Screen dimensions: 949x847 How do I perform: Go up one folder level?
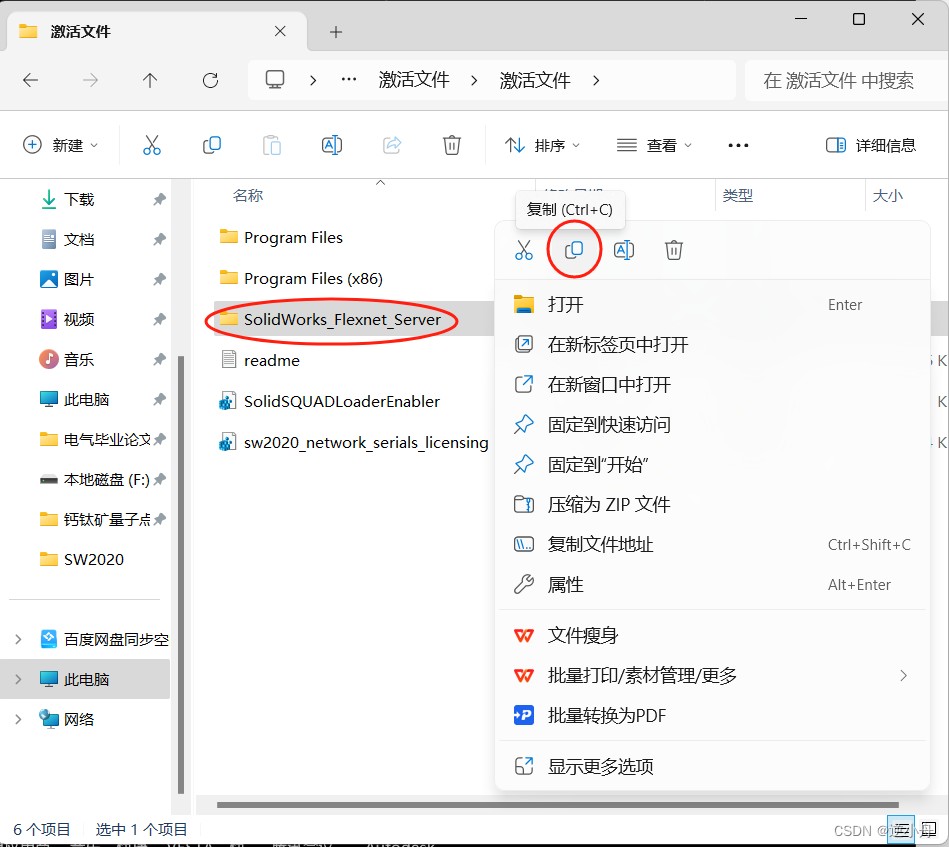click(150, 80)
